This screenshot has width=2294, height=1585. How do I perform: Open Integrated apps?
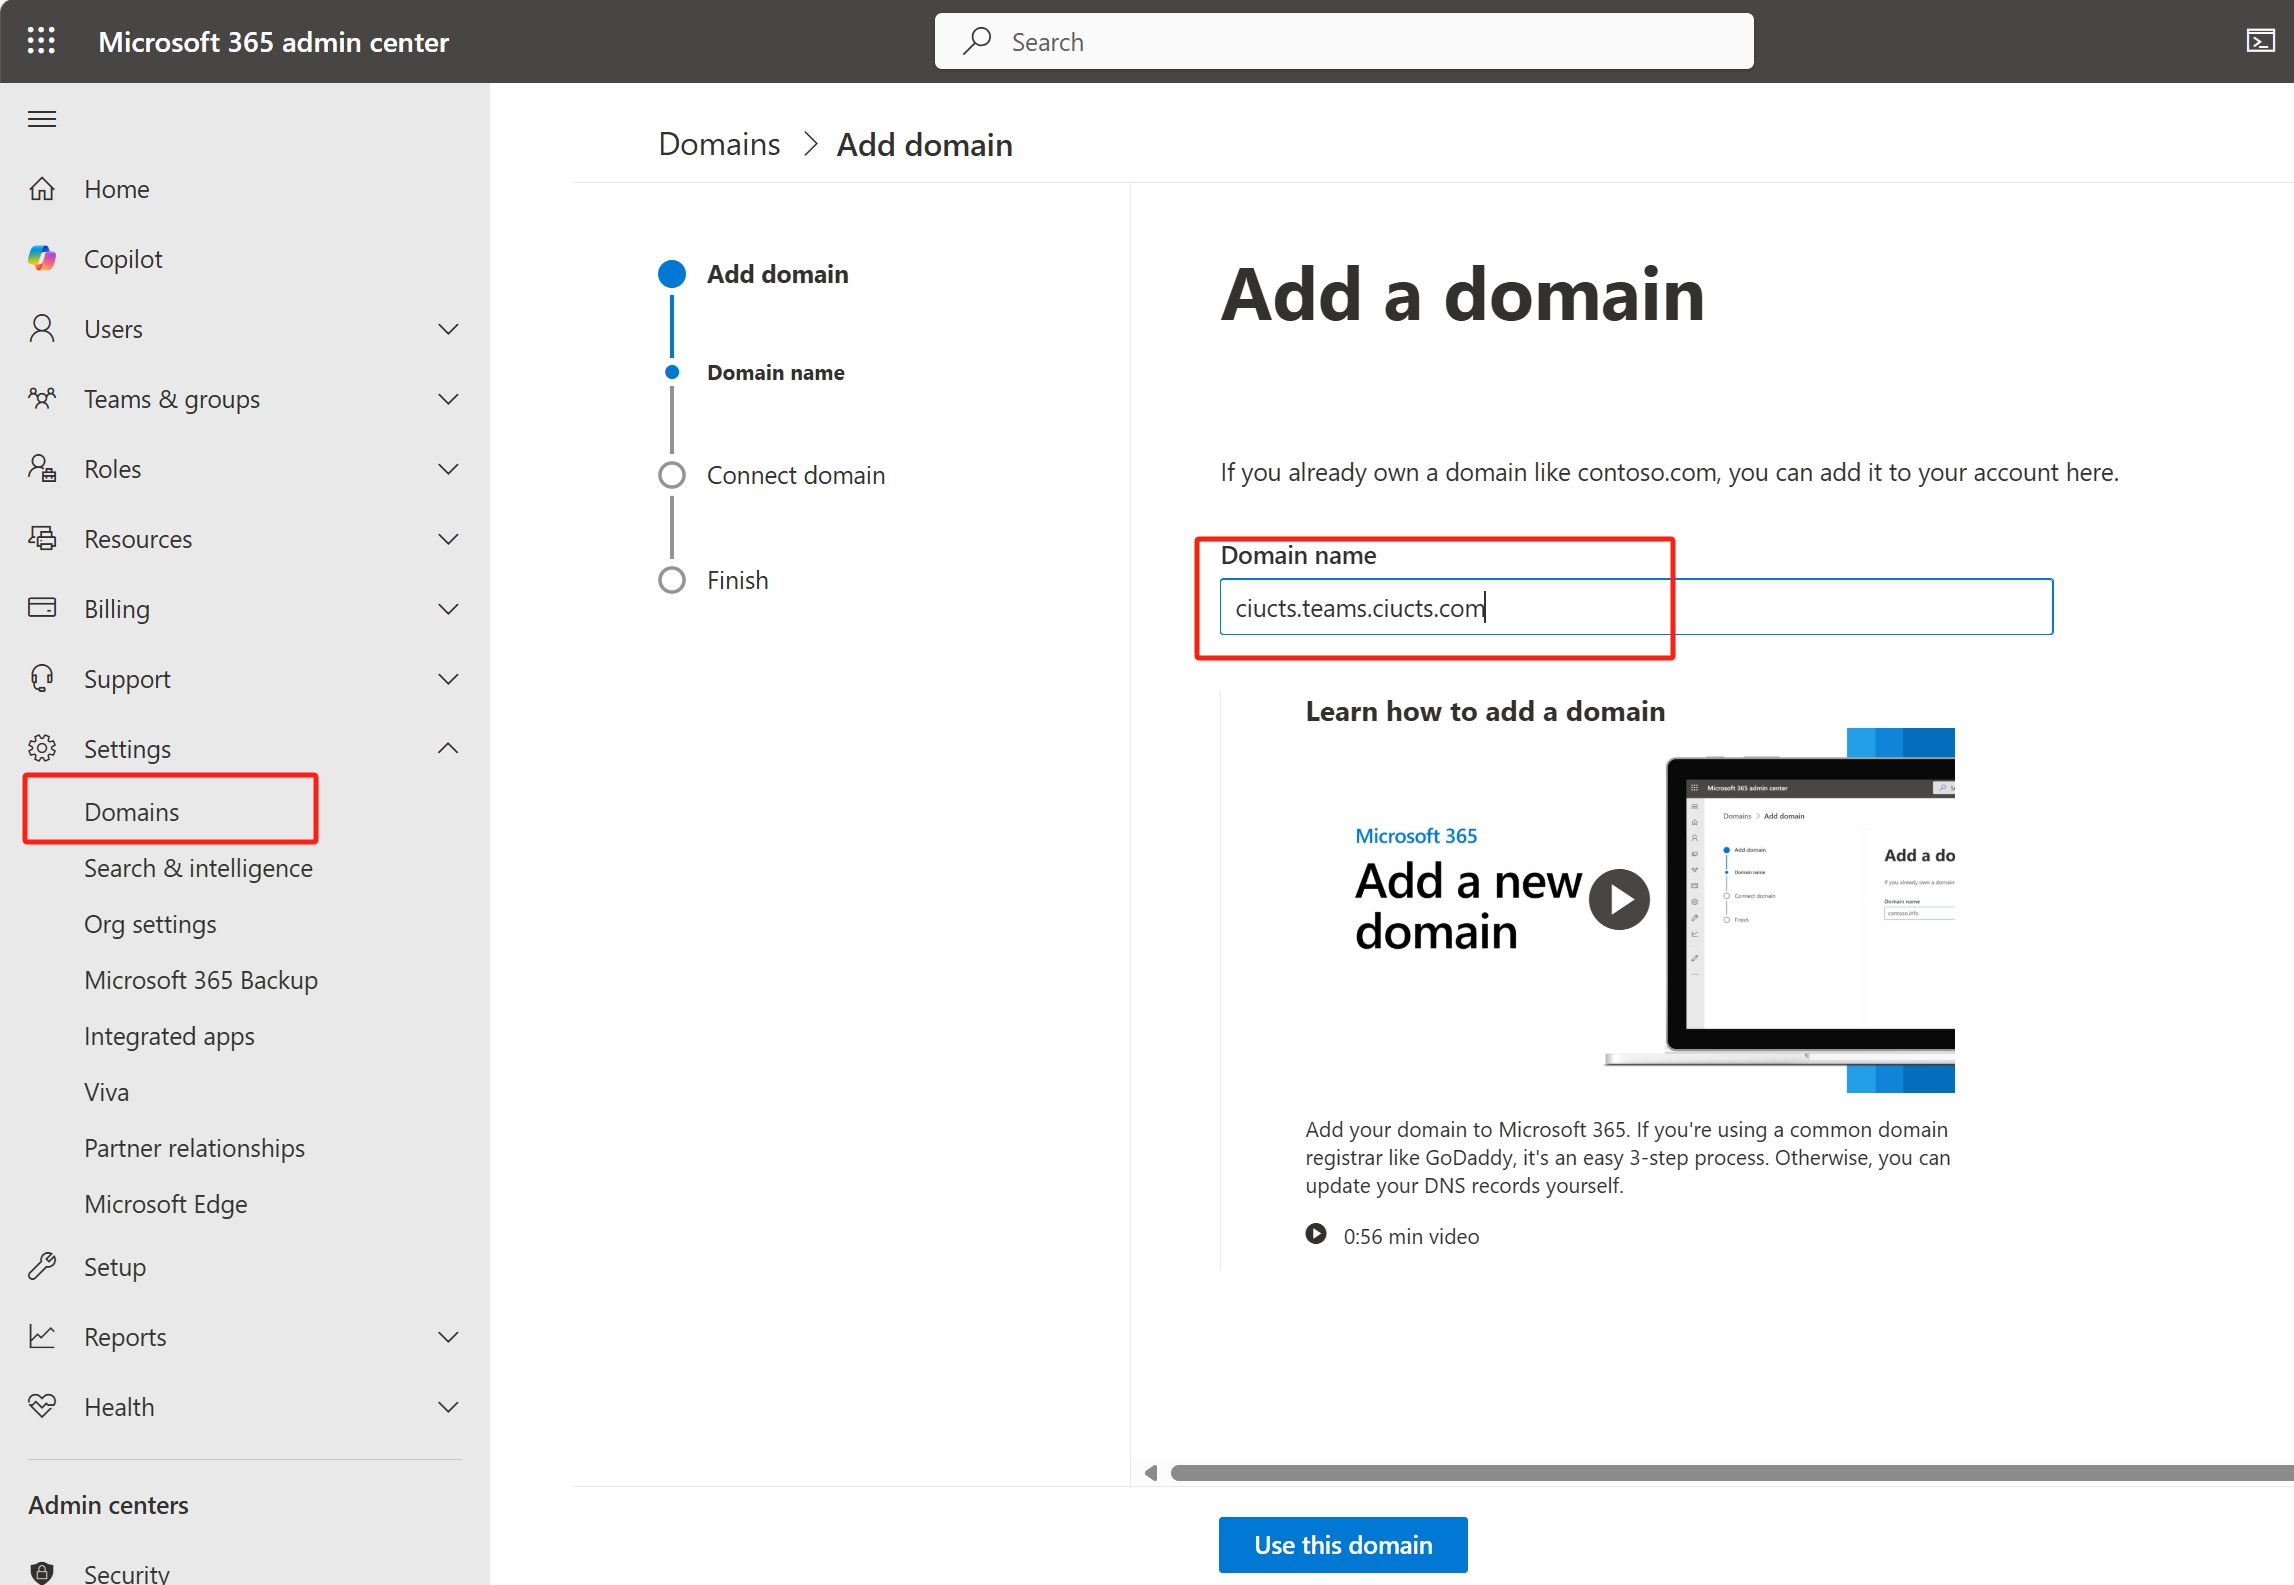pos(169,1036)
